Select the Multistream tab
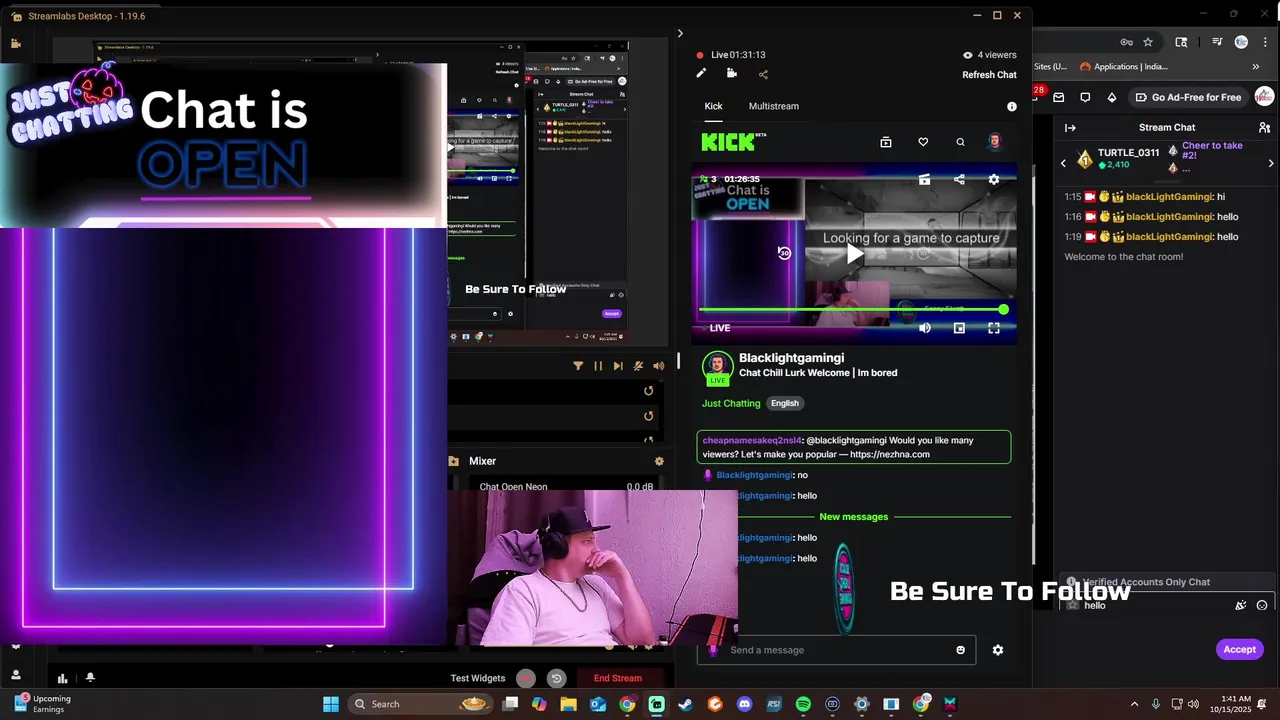 tap(774, 106)
